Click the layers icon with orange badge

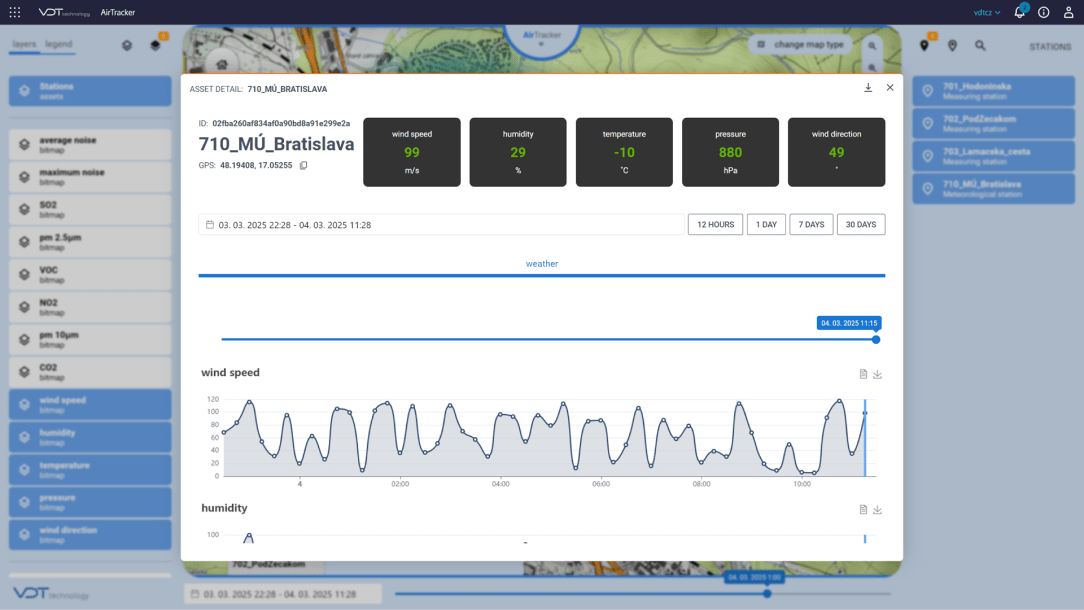[156, 46]
